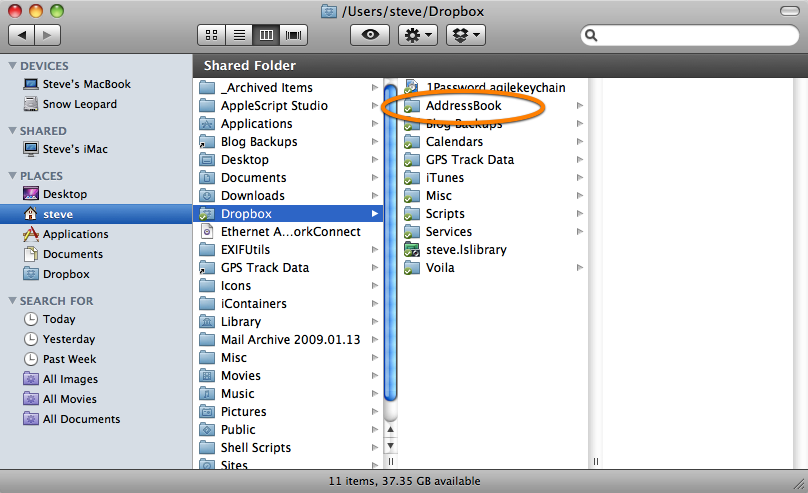Click the first column's scroll up arrow
The width and height of the screenshot is (808, 493).
pos(391,430)
